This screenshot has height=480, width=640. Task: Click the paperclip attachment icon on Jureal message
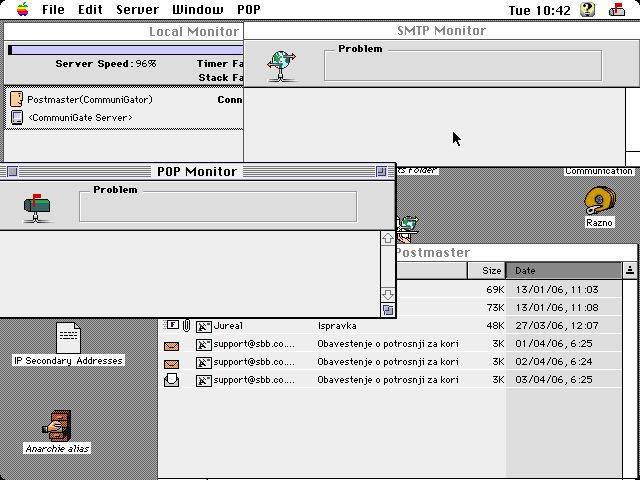click(186, 326)
